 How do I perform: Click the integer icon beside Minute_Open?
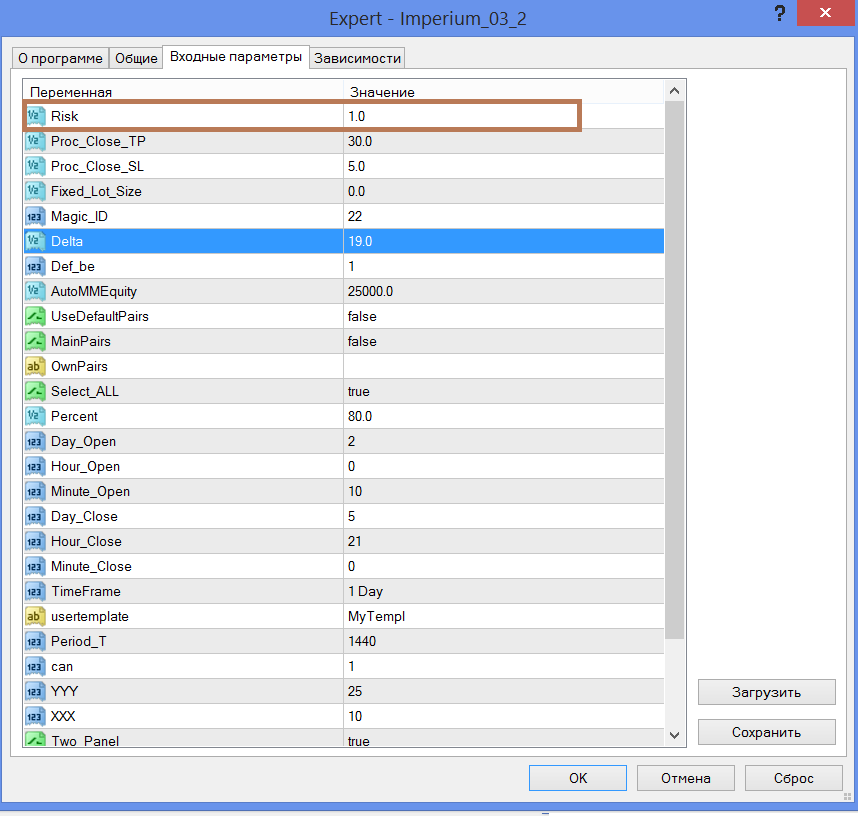[35, 491]
